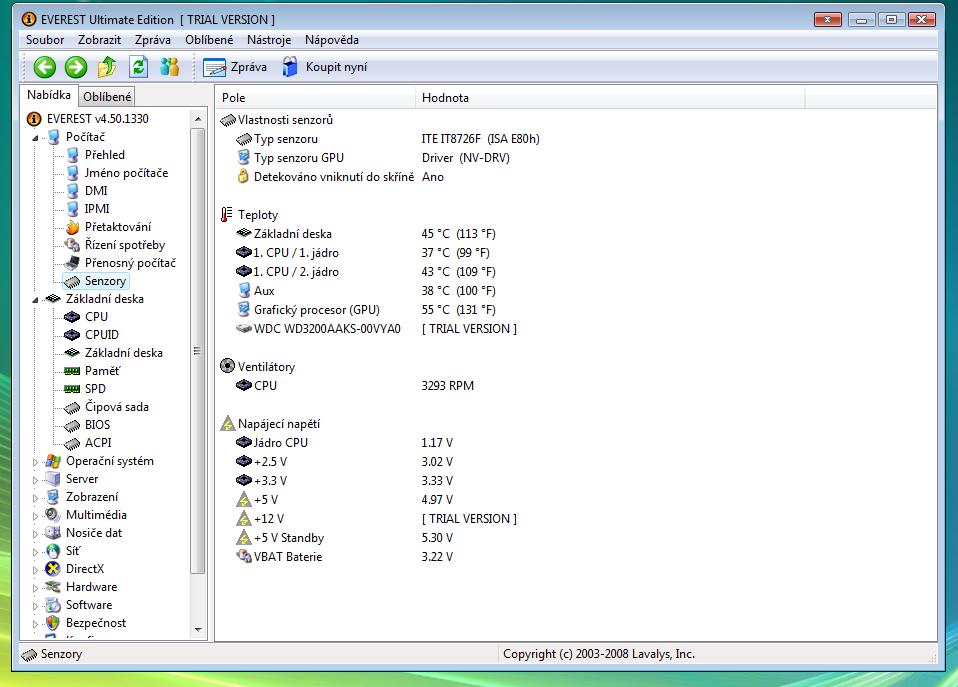Open the Nástroje menu
The image size is (958, 687).
coord(269,40)
